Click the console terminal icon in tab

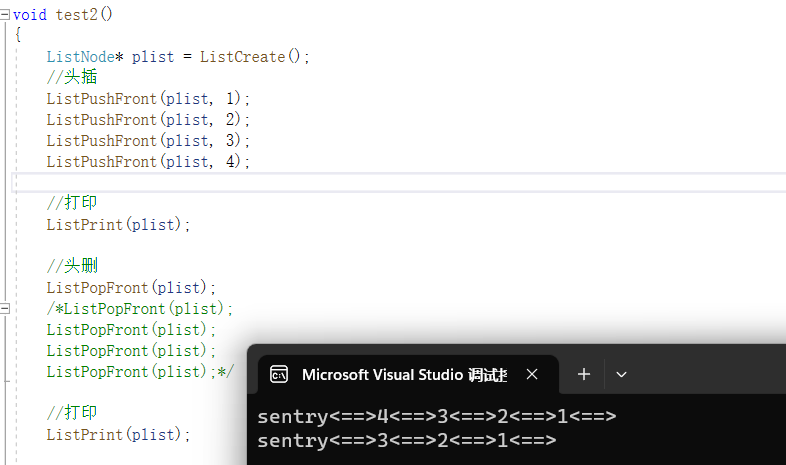click(x=279, y=374)
